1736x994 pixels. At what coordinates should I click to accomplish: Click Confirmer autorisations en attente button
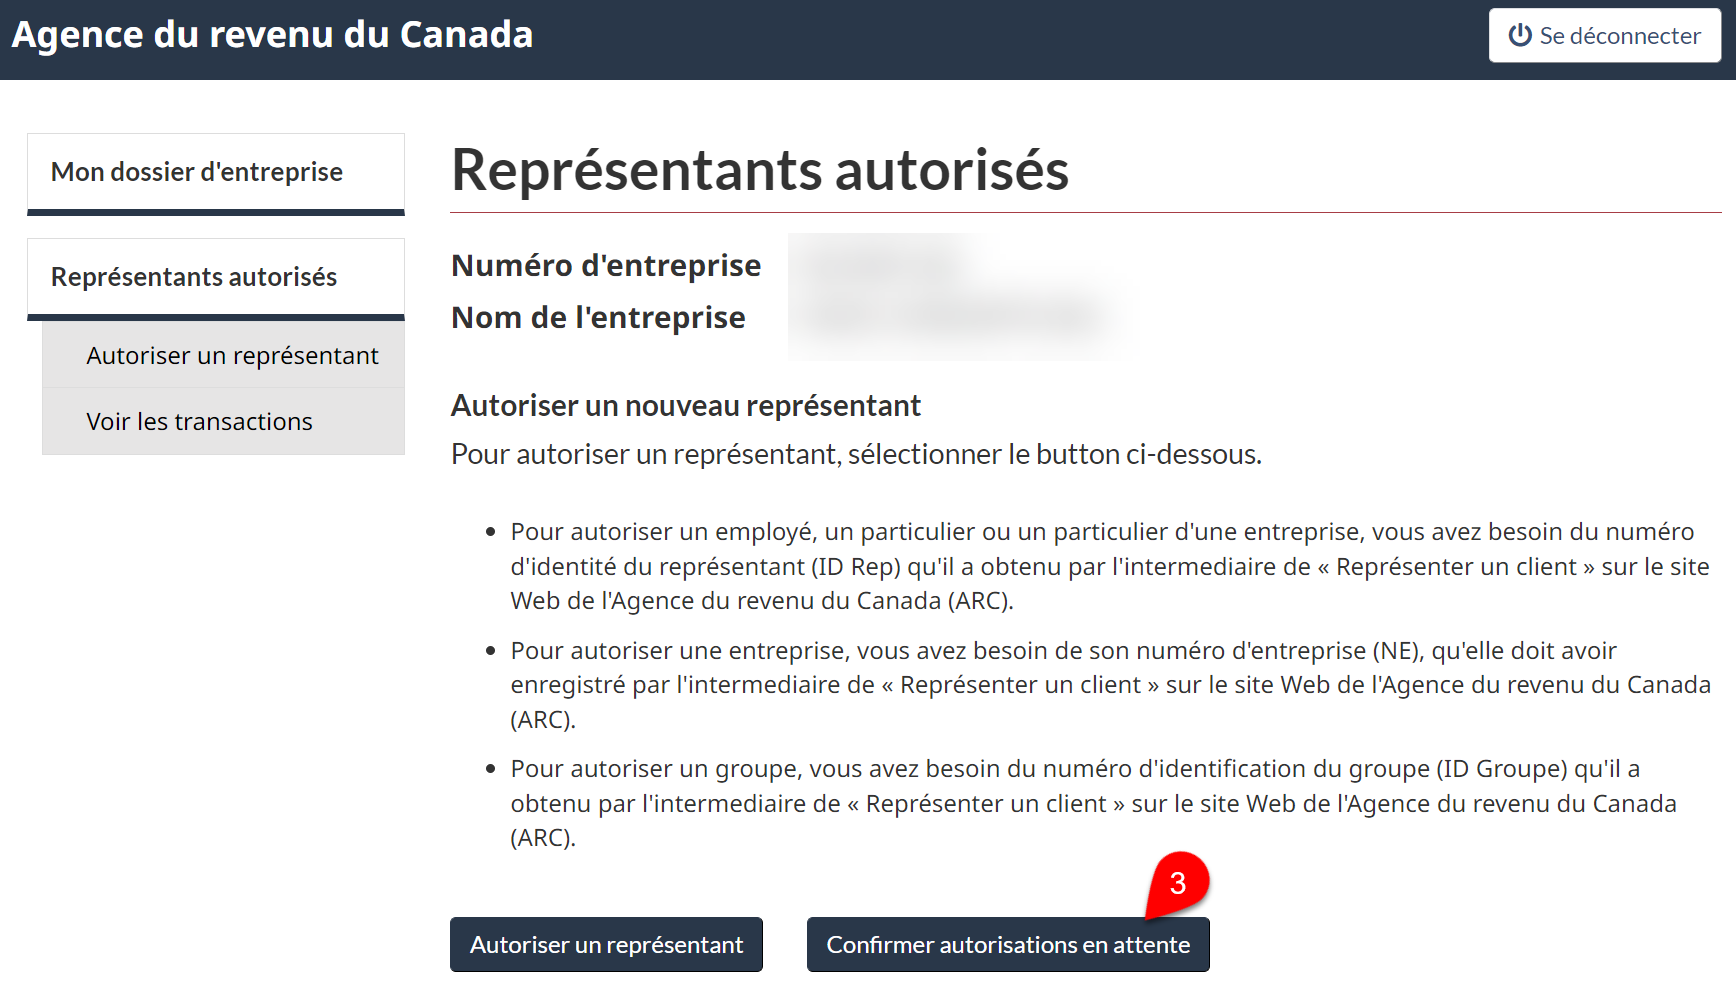click(1008, 944)
